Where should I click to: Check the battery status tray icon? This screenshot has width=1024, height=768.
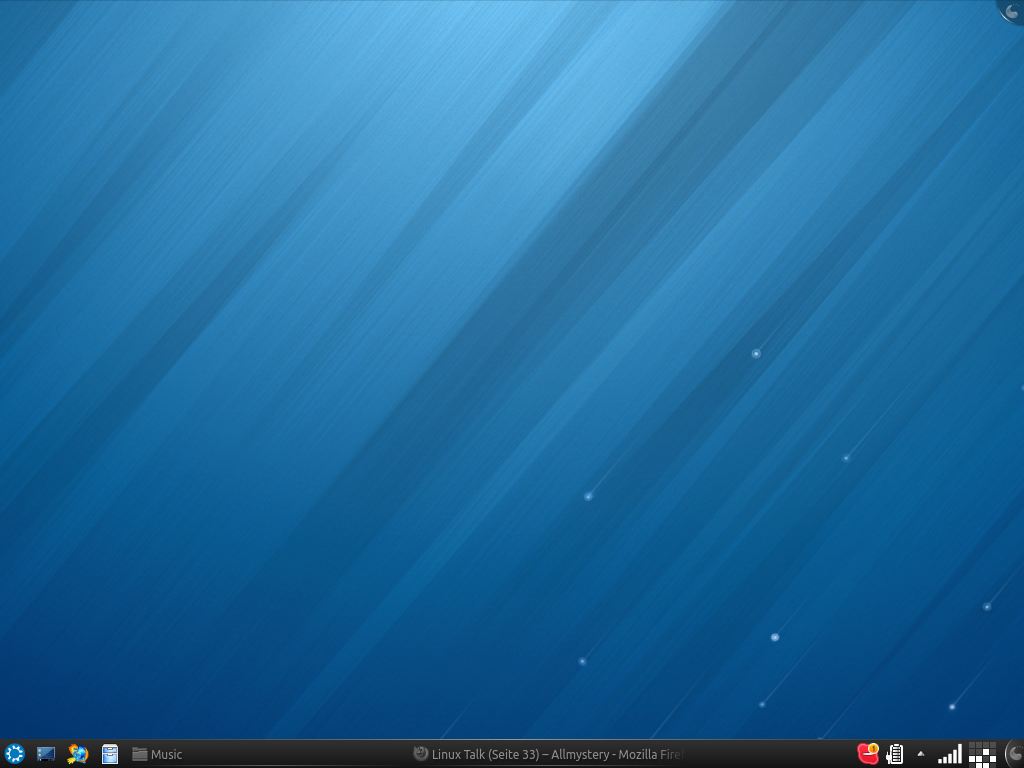(x=895, y=754)
